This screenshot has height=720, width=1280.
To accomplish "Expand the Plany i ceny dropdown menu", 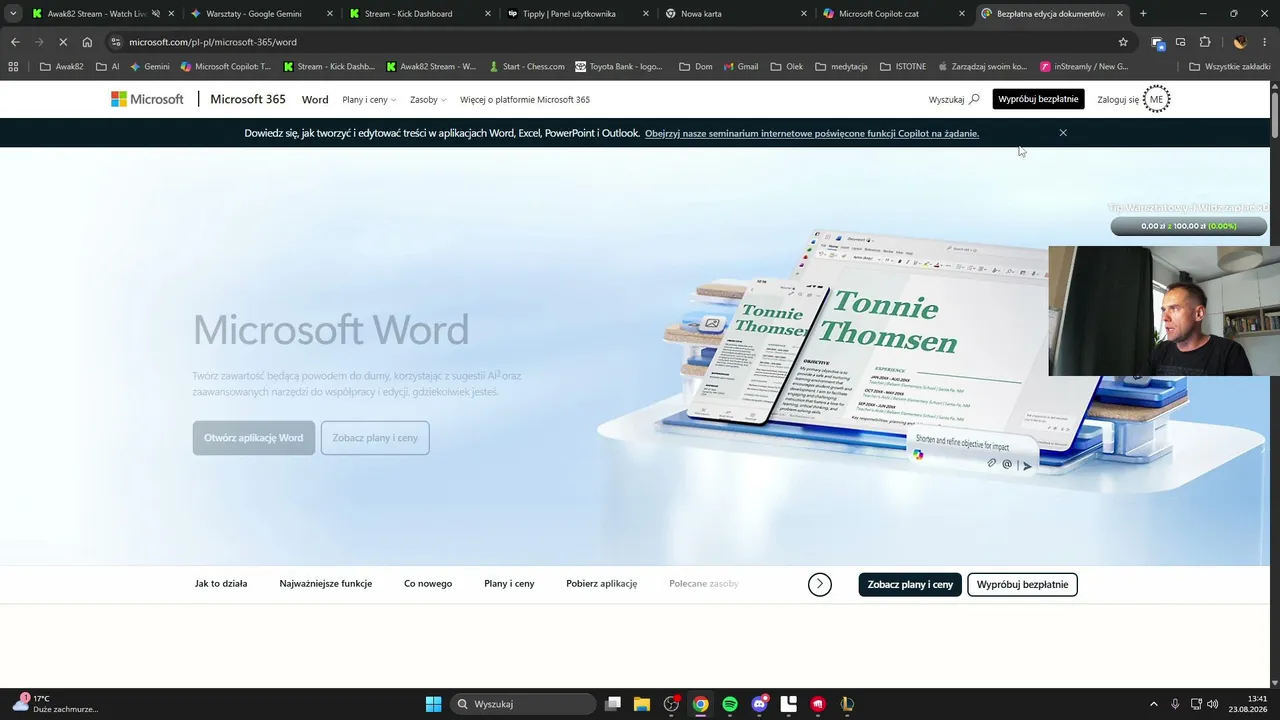I will coord(369,100).
